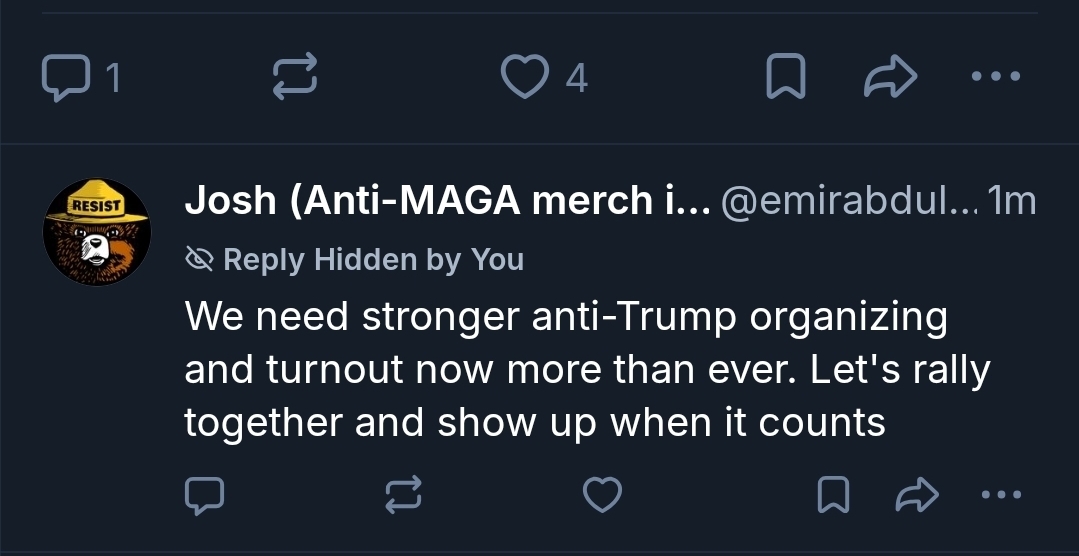The width and height of the screenshot is (1079, 556).
Task: Click the 1m timestamp on Josh's reply
Action: 1012,203
